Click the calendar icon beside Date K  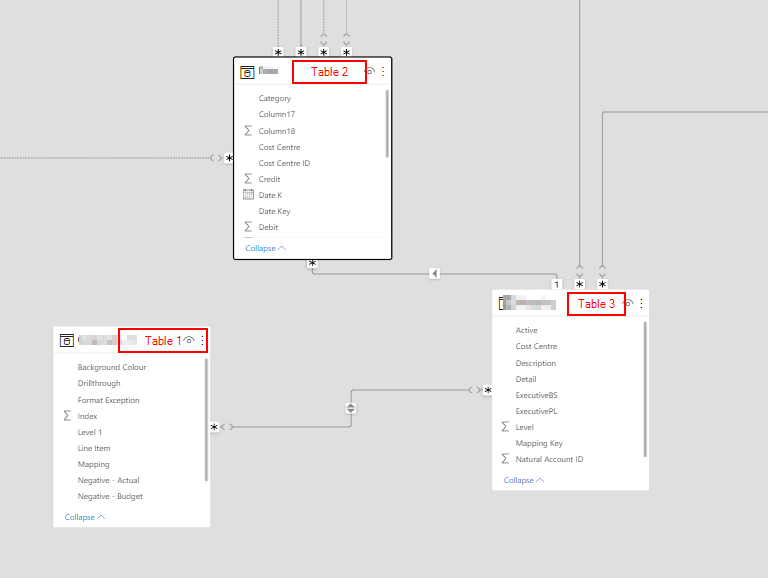point(248,194)
